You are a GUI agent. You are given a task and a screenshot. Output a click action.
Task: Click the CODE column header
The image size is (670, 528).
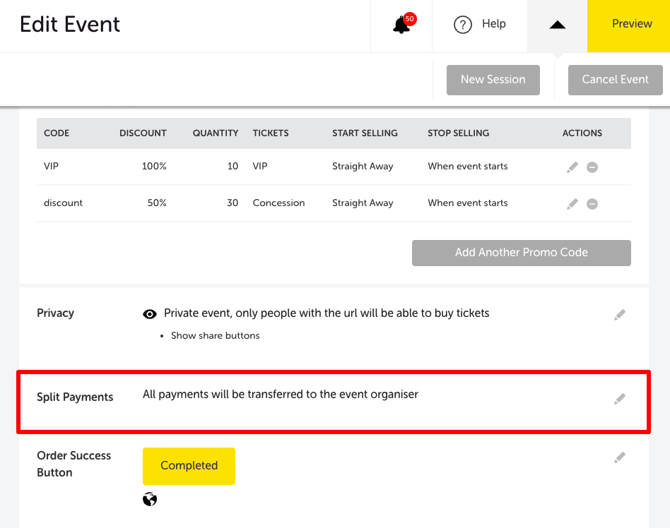coord(56,133)
